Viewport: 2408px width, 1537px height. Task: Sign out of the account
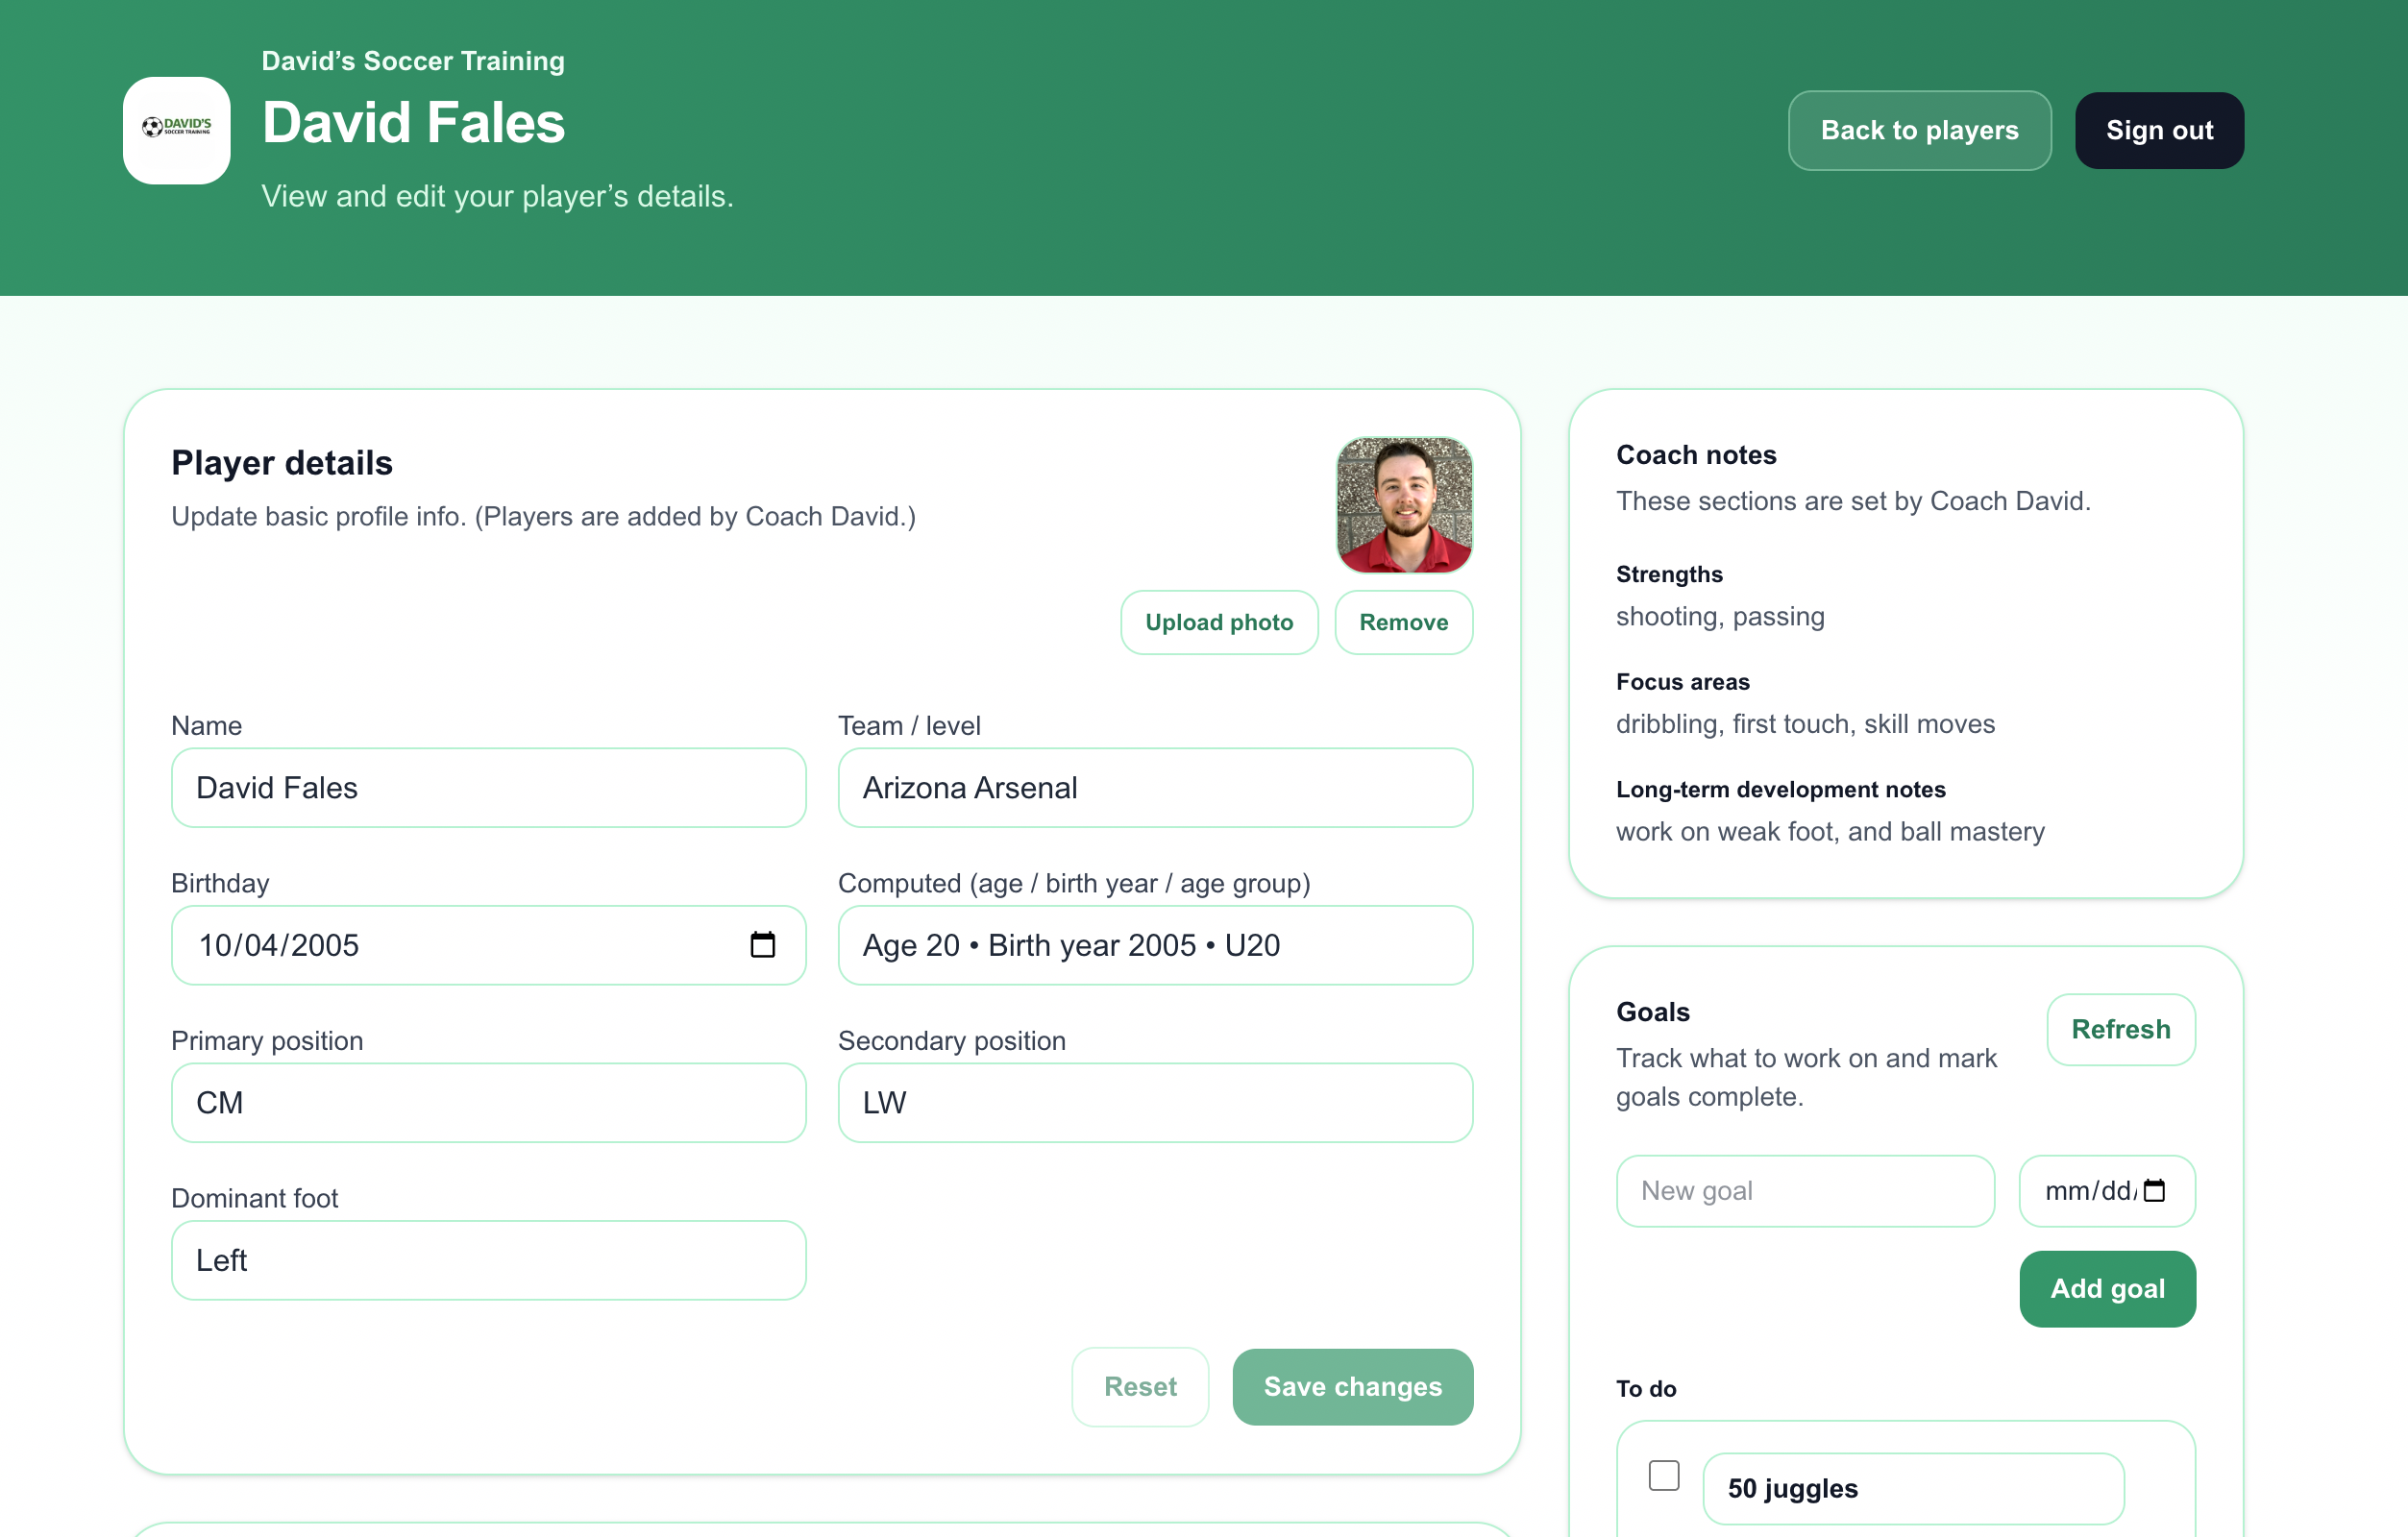2159,130
